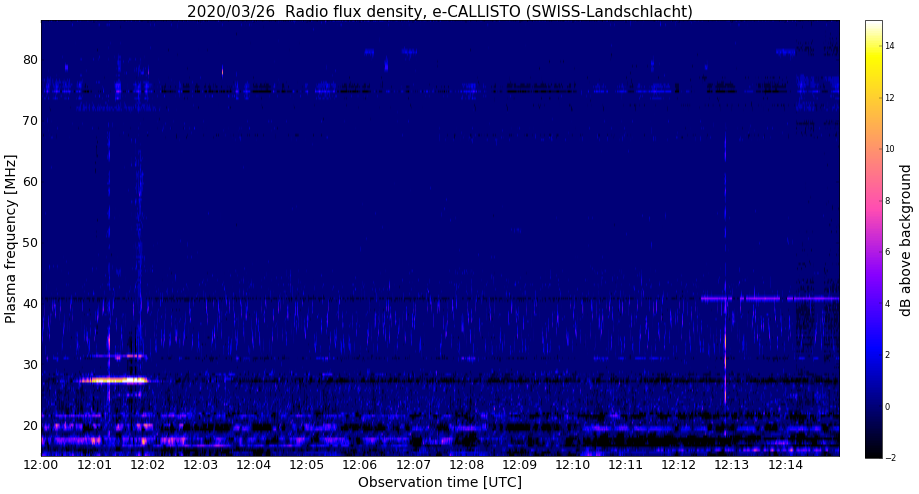
Task: Select the 12:04 time tick label
Action: 254,465
